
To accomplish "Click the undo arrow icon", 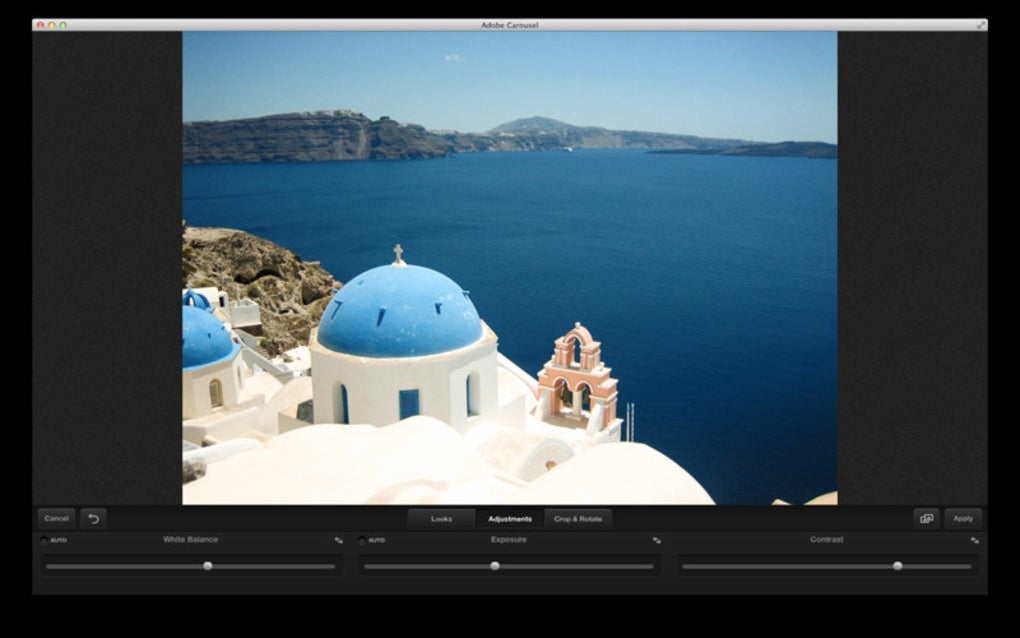I will 93,518.
